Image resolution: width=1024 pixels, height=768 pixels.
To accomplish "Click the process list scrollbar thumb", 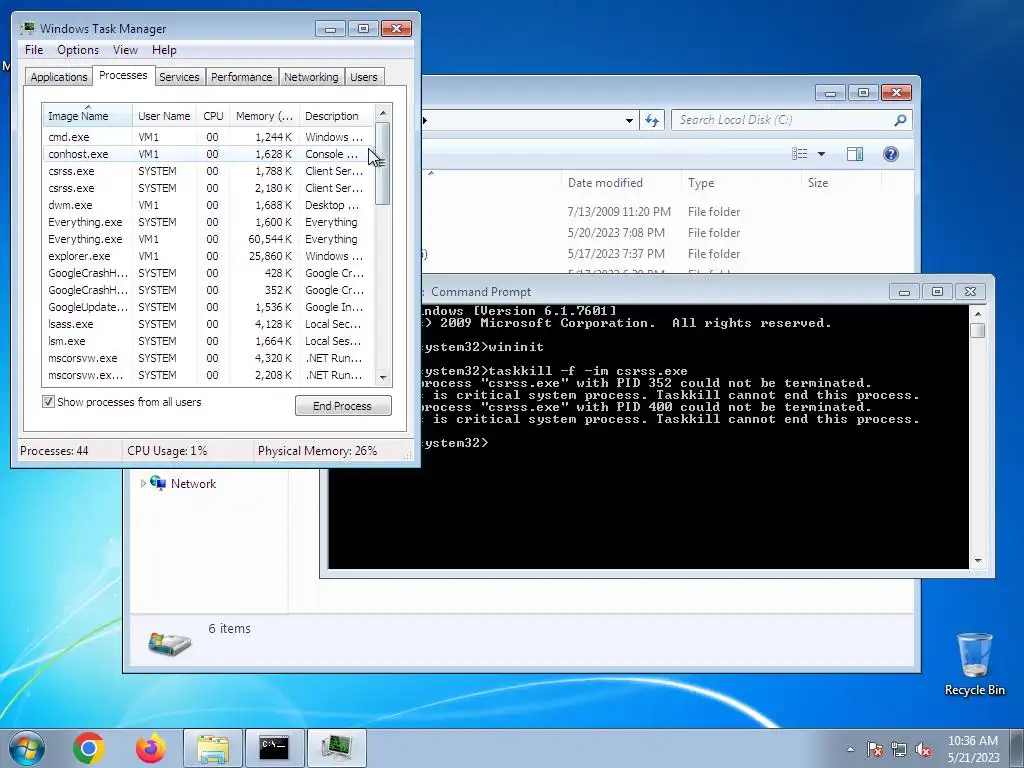I will [383, 163].
